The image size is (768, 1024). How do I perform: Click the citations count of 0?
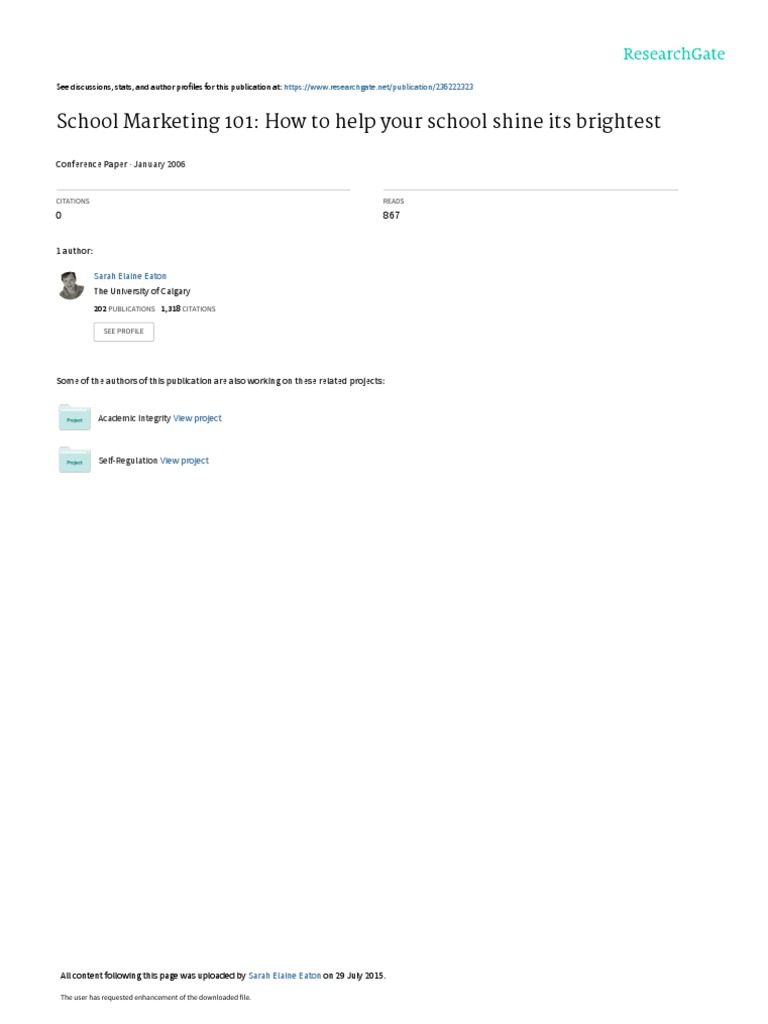tap(59, 216)
